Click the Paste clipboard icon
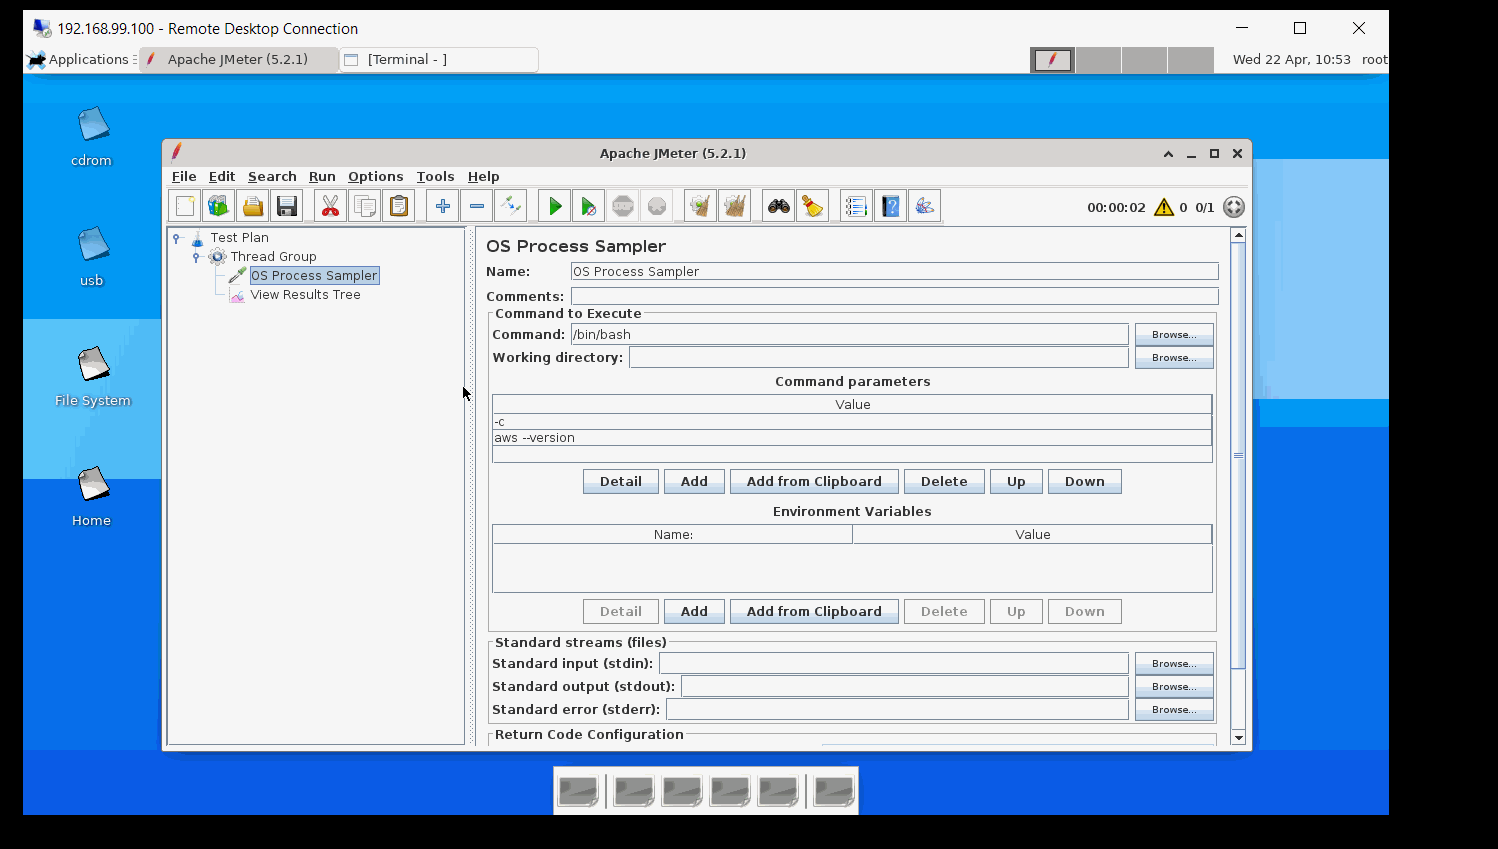1498x849 pixels. [x=398, y=206]
